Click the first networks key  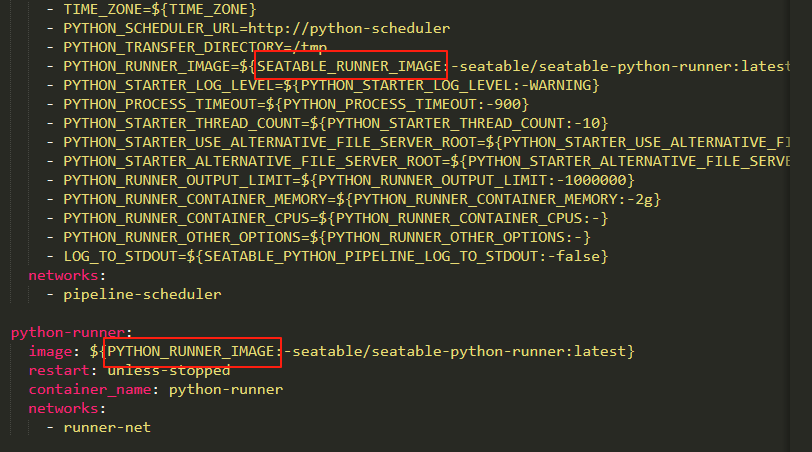(x=63, y=275)
